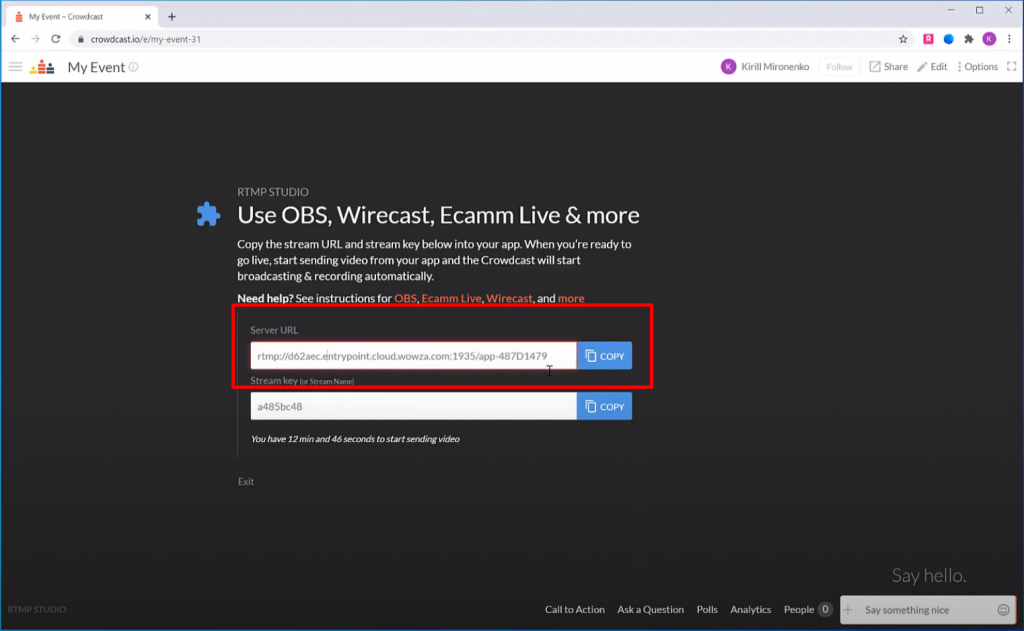Open the blue circle browser extension
Image resolution: width=1024 pixels, height=631 pixels.
[948, 39]
